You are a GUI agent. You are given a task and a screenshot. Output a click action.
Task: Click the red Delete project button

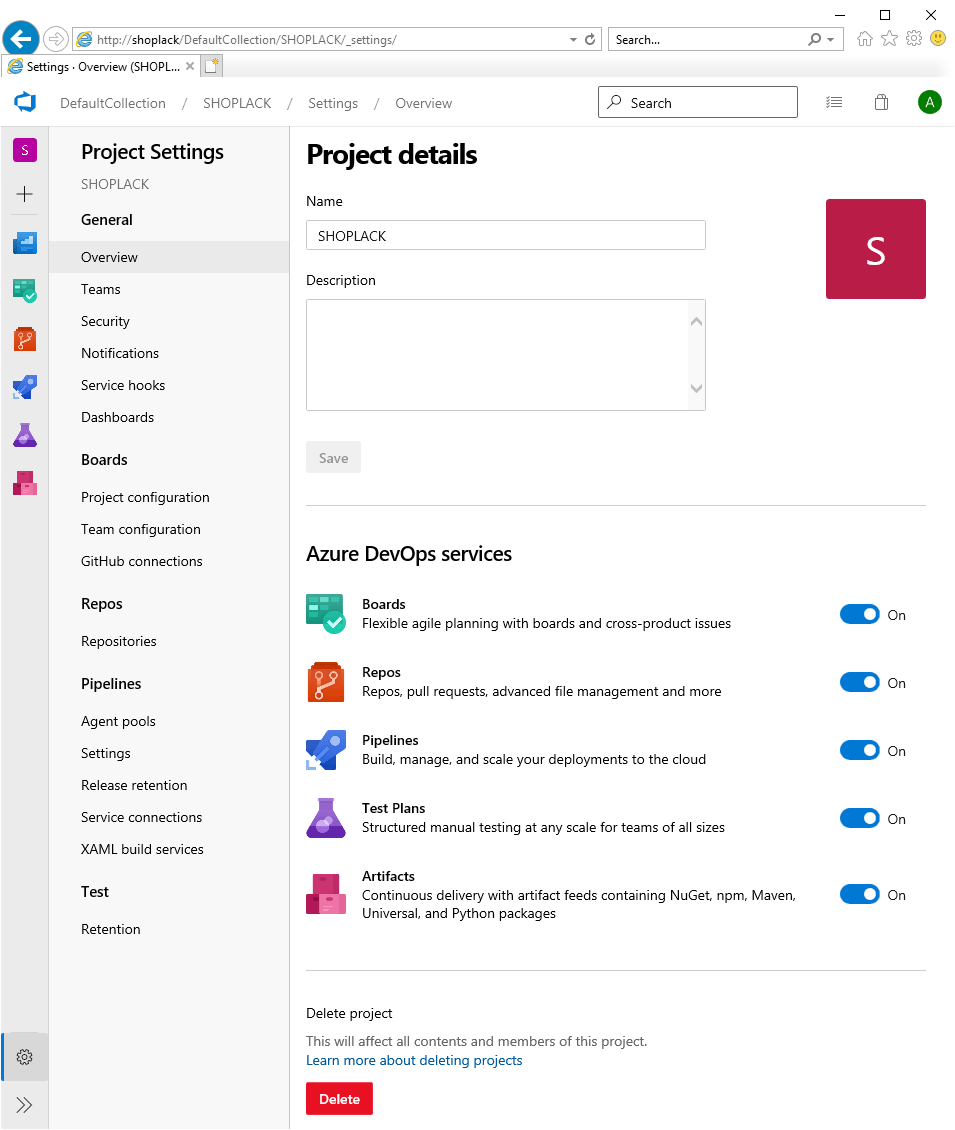(339, 1099)
